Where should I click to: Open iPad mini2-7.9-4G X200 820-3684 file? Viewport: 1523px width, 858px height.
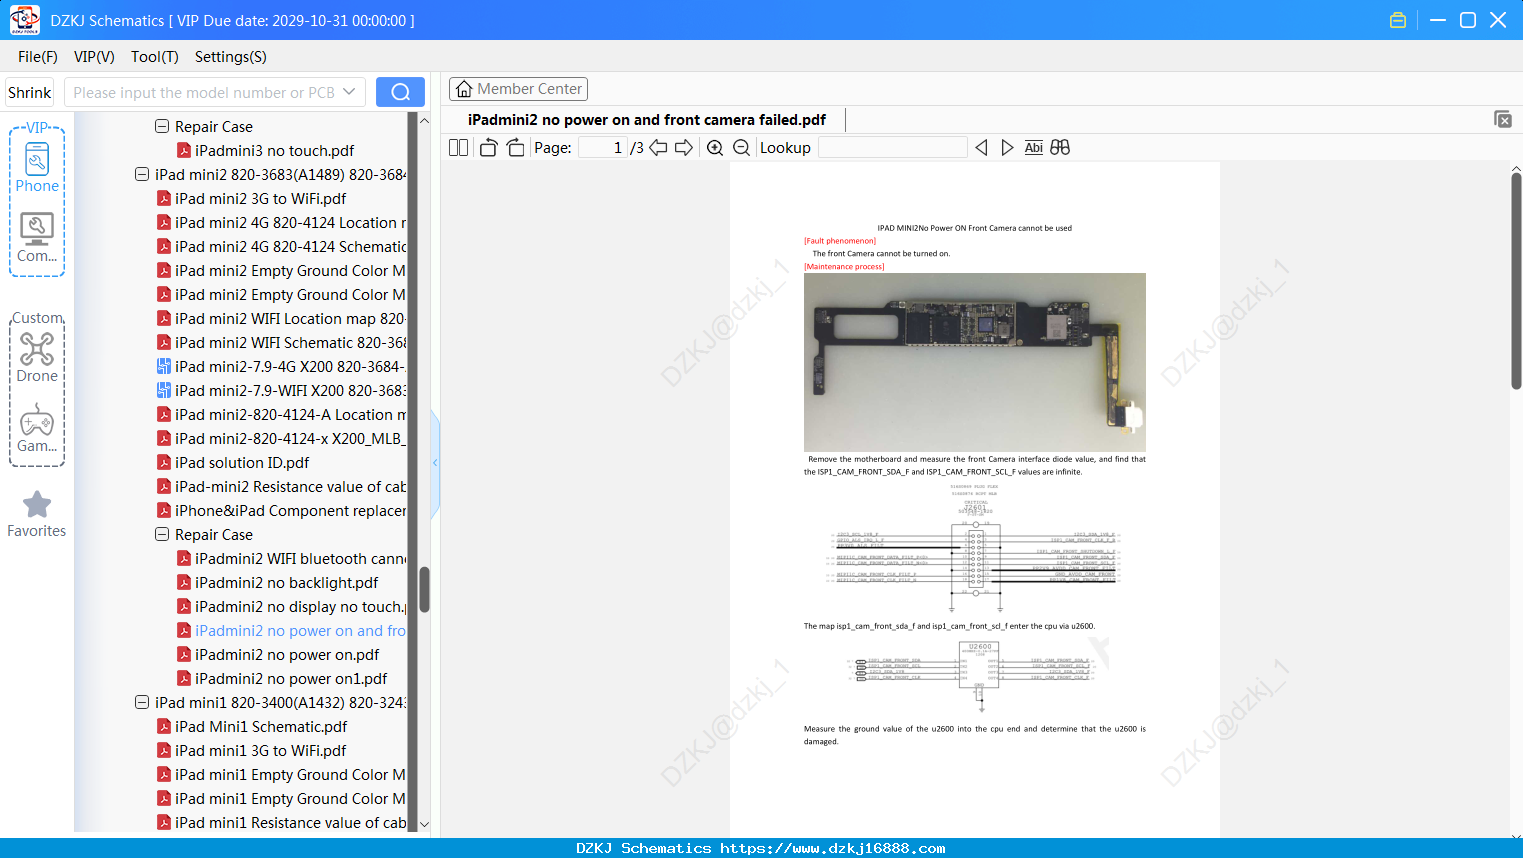point(281,366)
